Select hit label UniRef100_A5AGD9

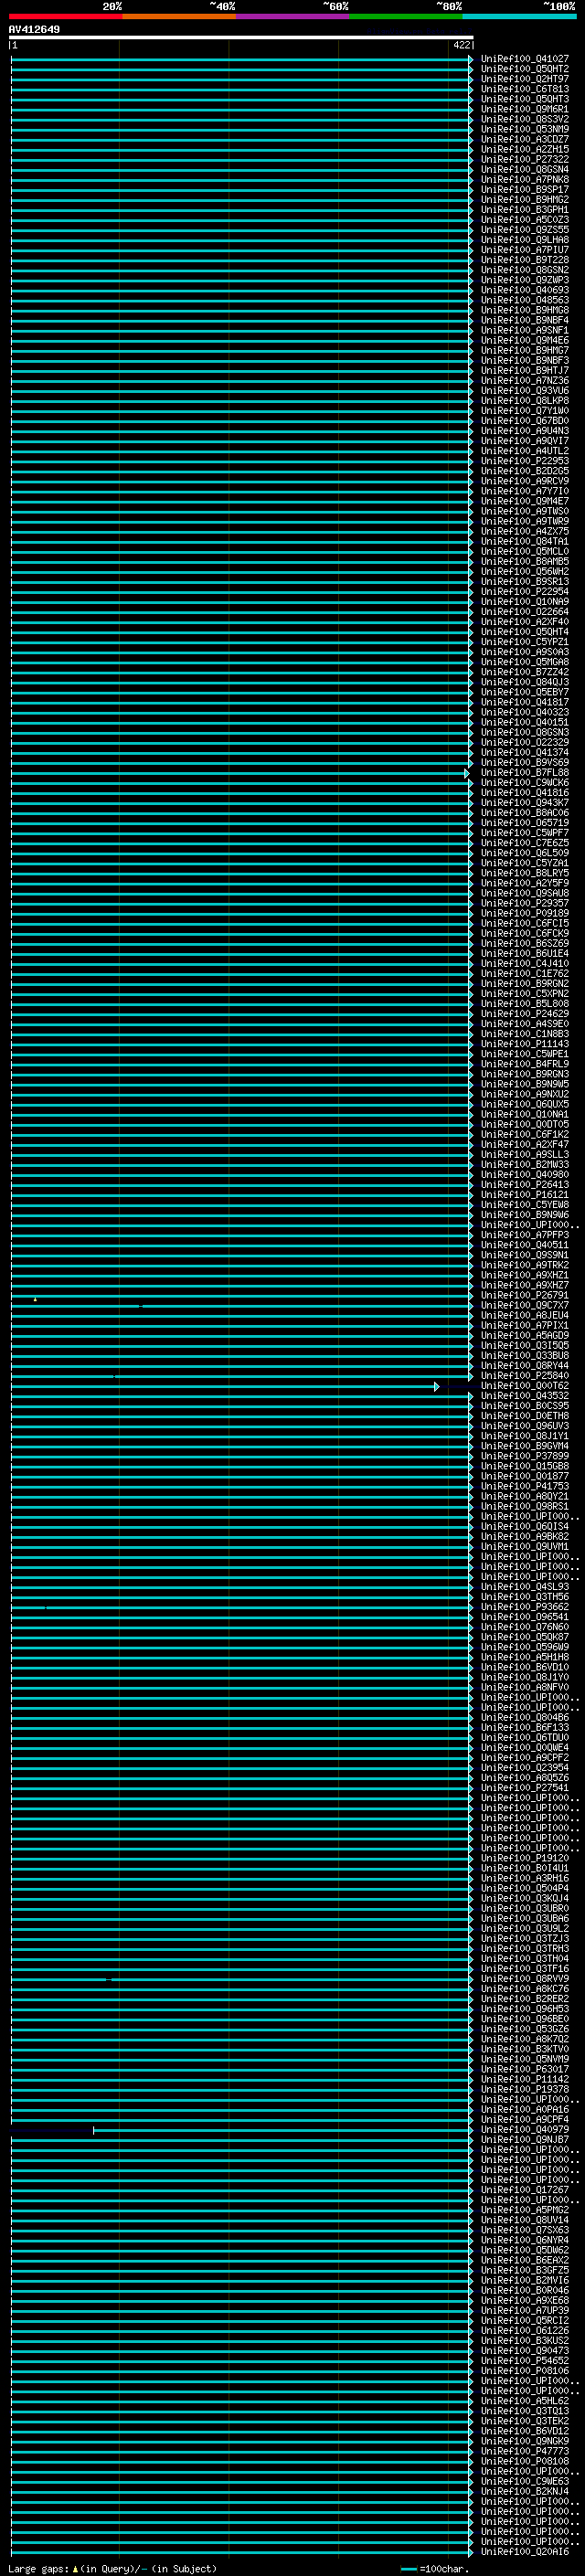click(x=525, y=1336)
